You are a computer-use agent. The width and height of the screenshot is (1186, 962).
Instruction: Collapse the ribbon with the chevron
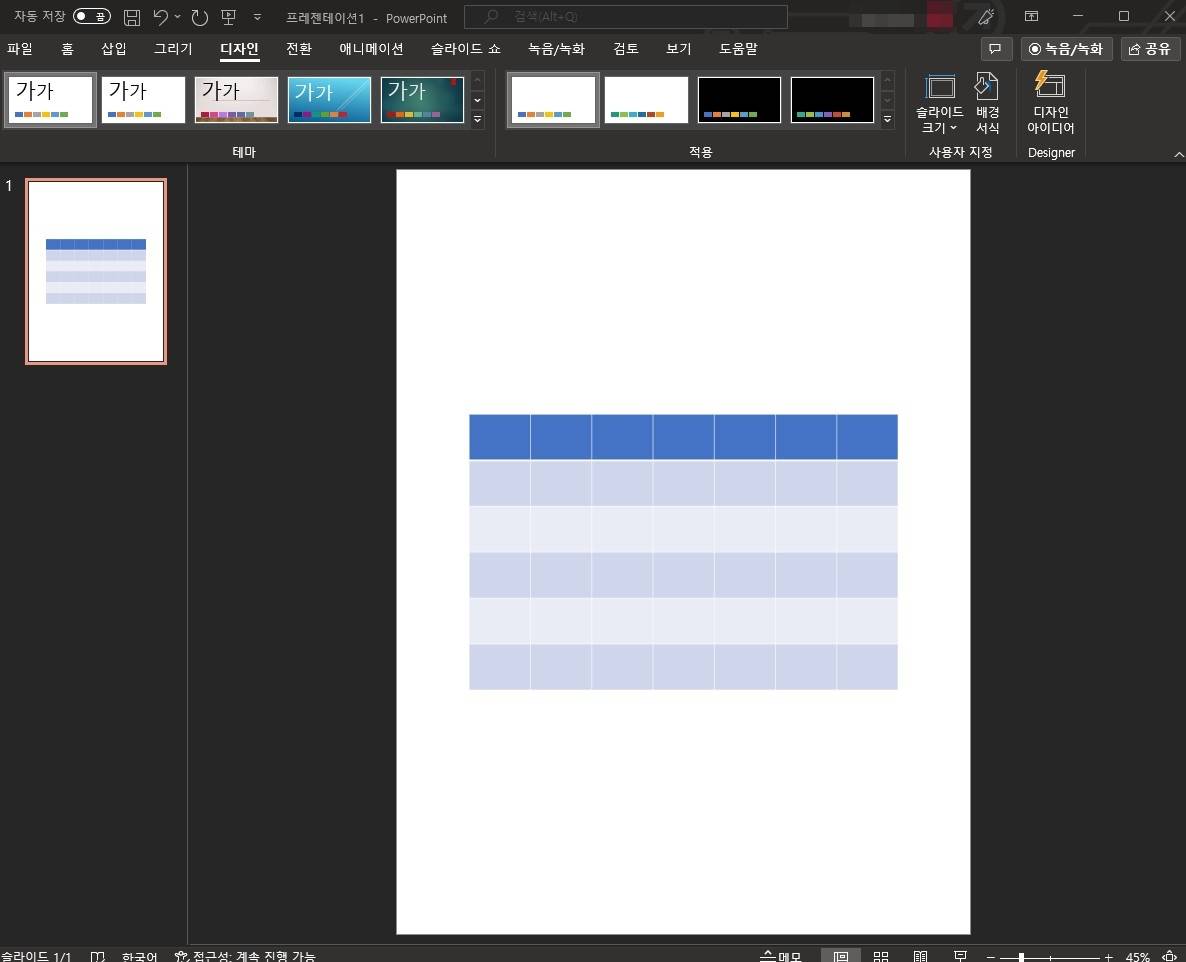[x=1178, y=154]
